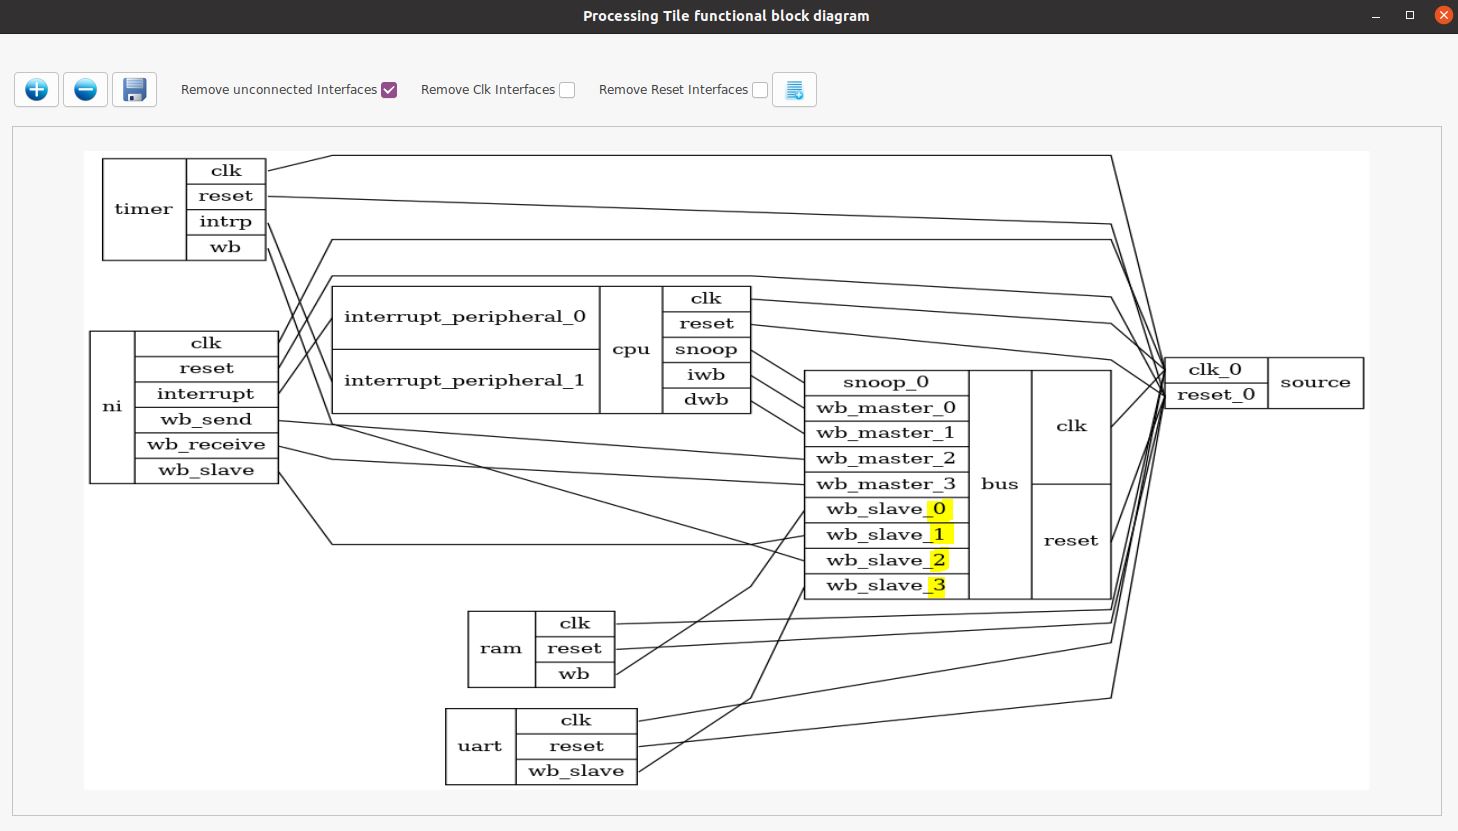Click the cpu block's 'clk' port
This screenshot has height=831, width=1458.
(706, 299)
